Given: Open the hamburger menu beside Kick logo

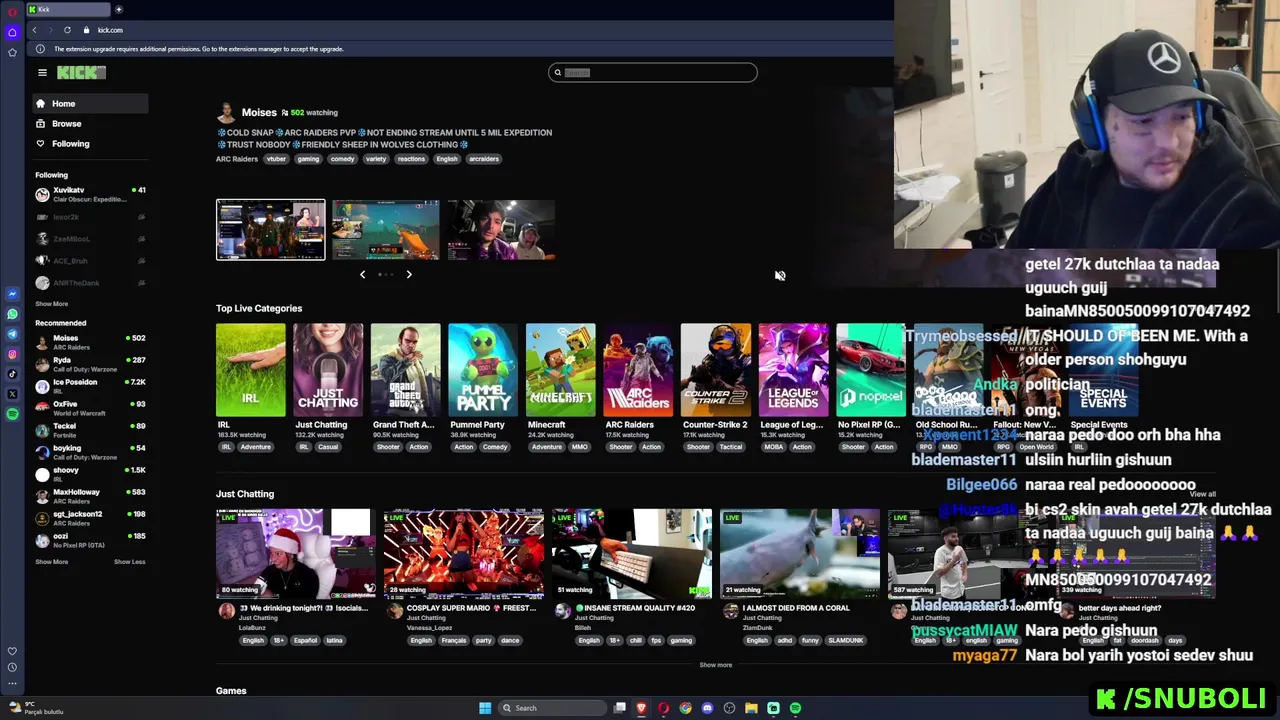Looking at the screenshot, I should (42, 72).
